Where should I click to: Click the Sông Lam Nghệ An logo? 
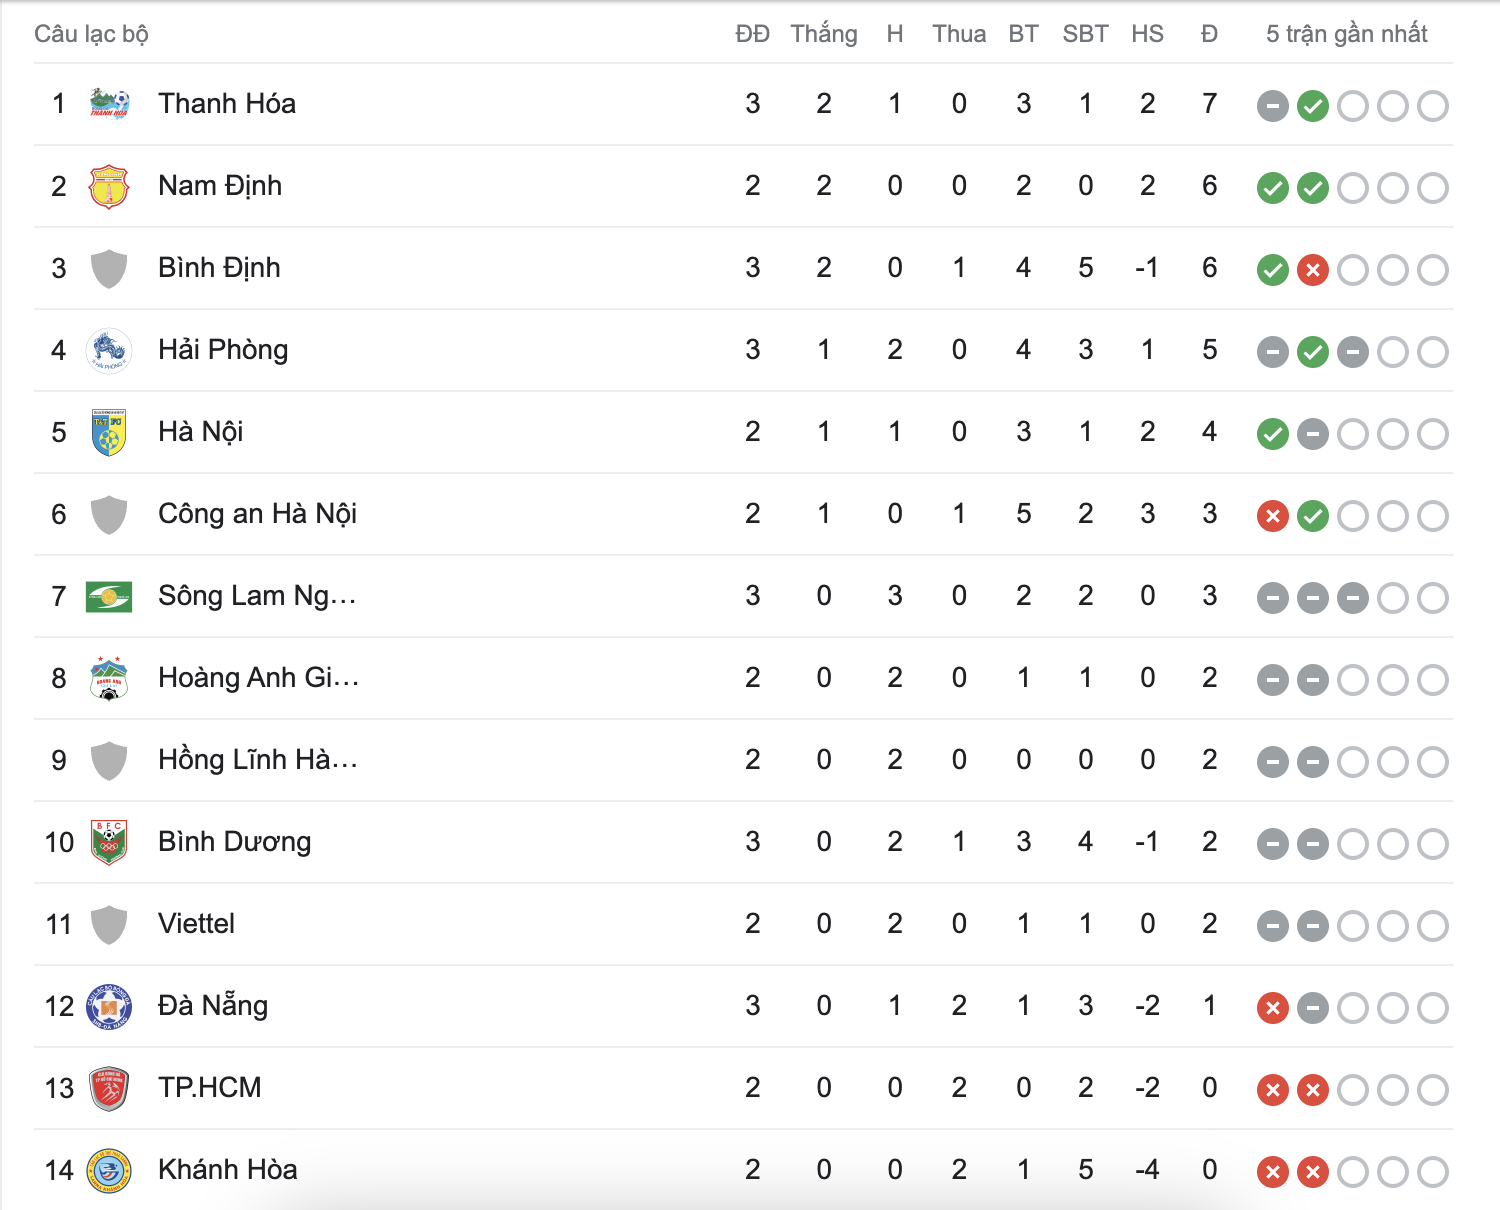click(x=109, y=596)
